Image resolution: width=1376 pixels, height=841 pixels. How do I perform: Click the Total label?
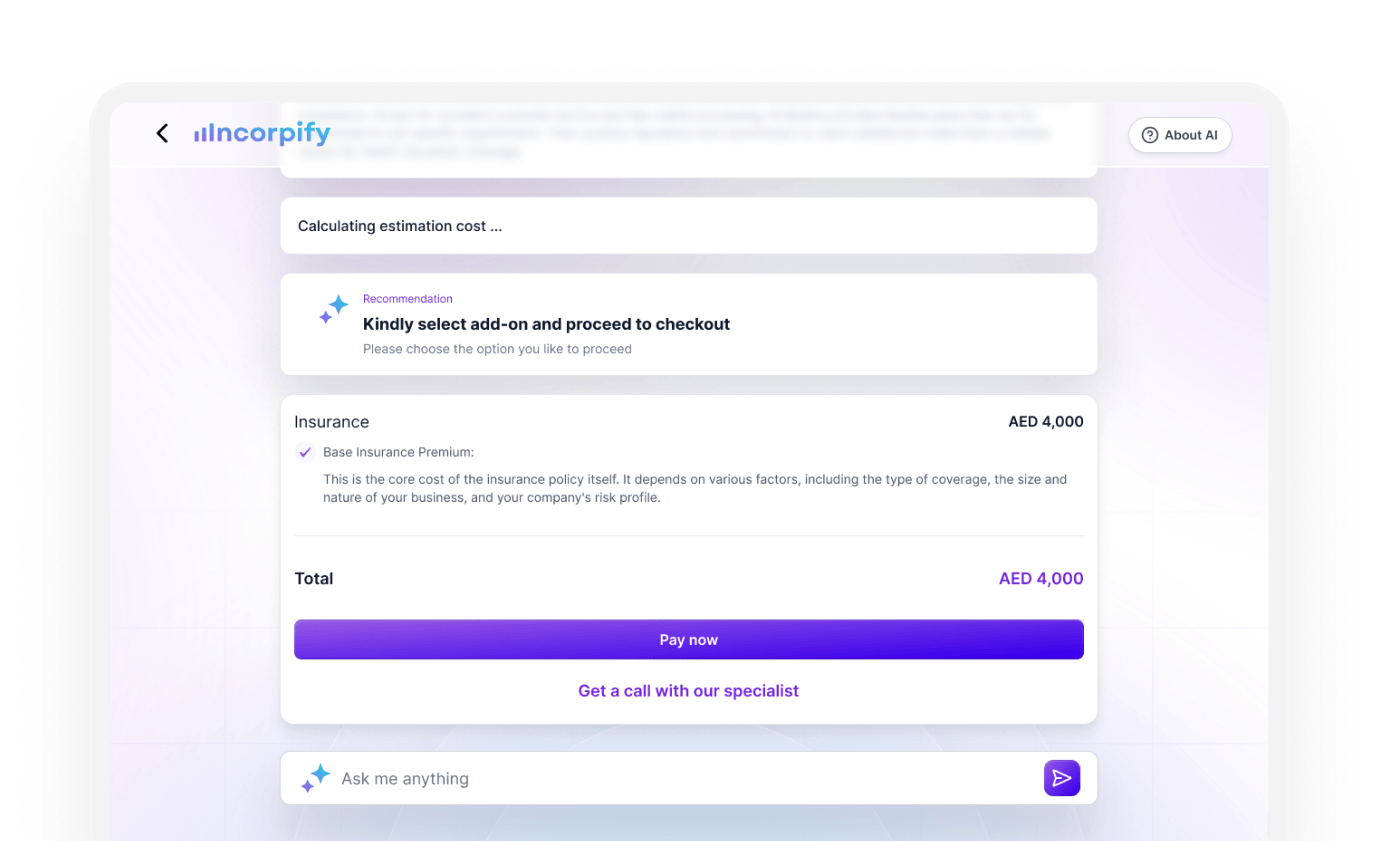[x=314, y=578]
